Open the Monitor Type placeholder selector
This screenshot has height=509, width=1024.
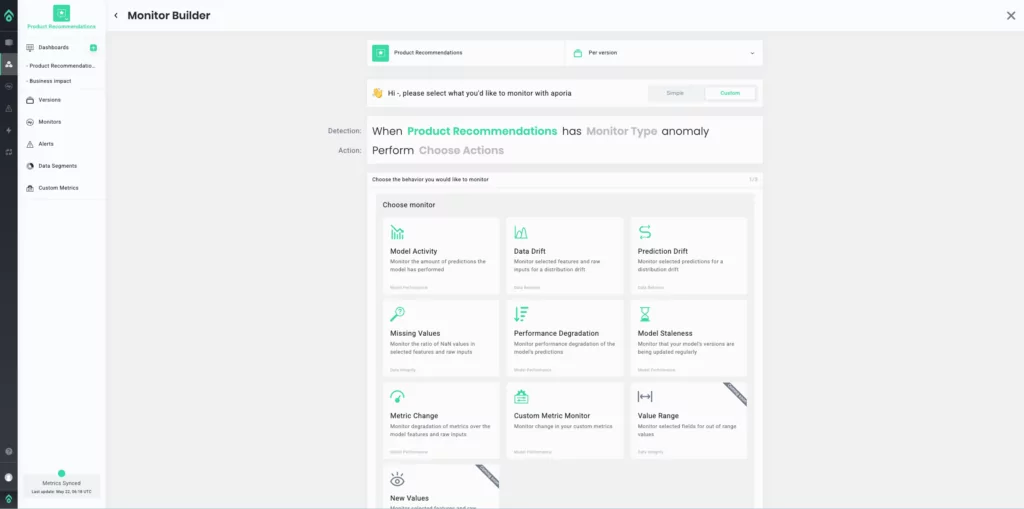622,131
